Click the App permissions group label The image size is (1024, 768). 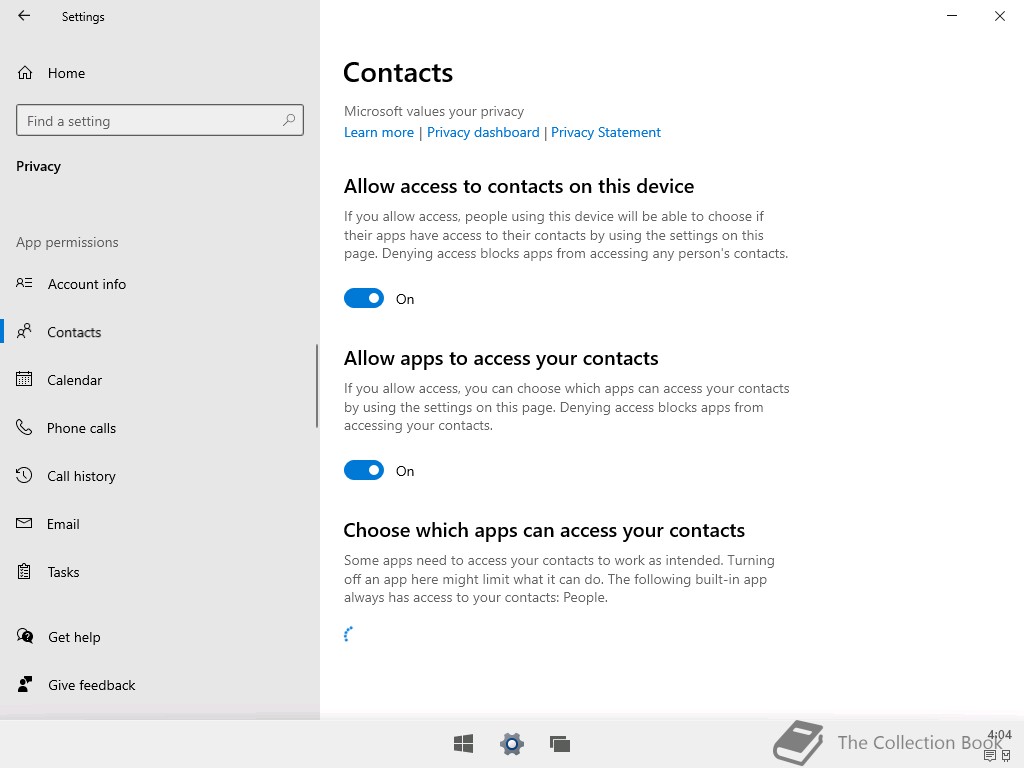(67, 242)
